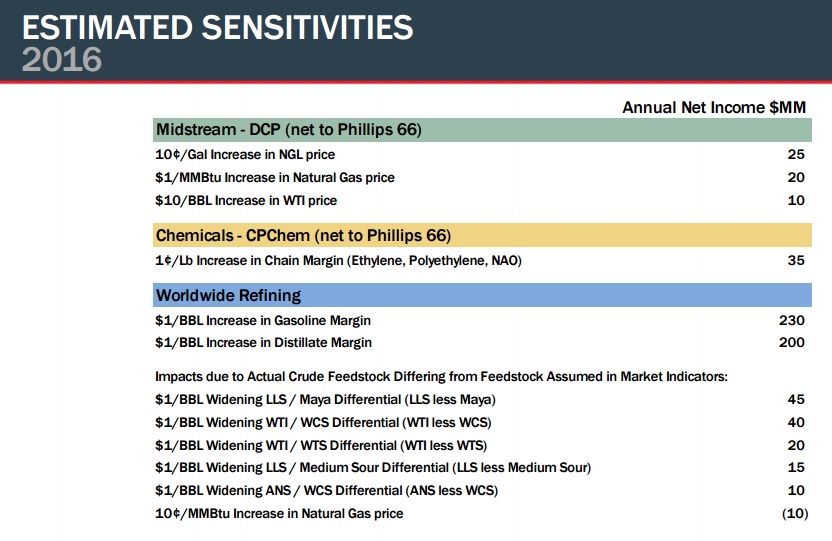The width and height of the screenshot is (832, 541).
Task: Click the LLS / Medium Sour Differential row
Action: [x=373, y=468]
